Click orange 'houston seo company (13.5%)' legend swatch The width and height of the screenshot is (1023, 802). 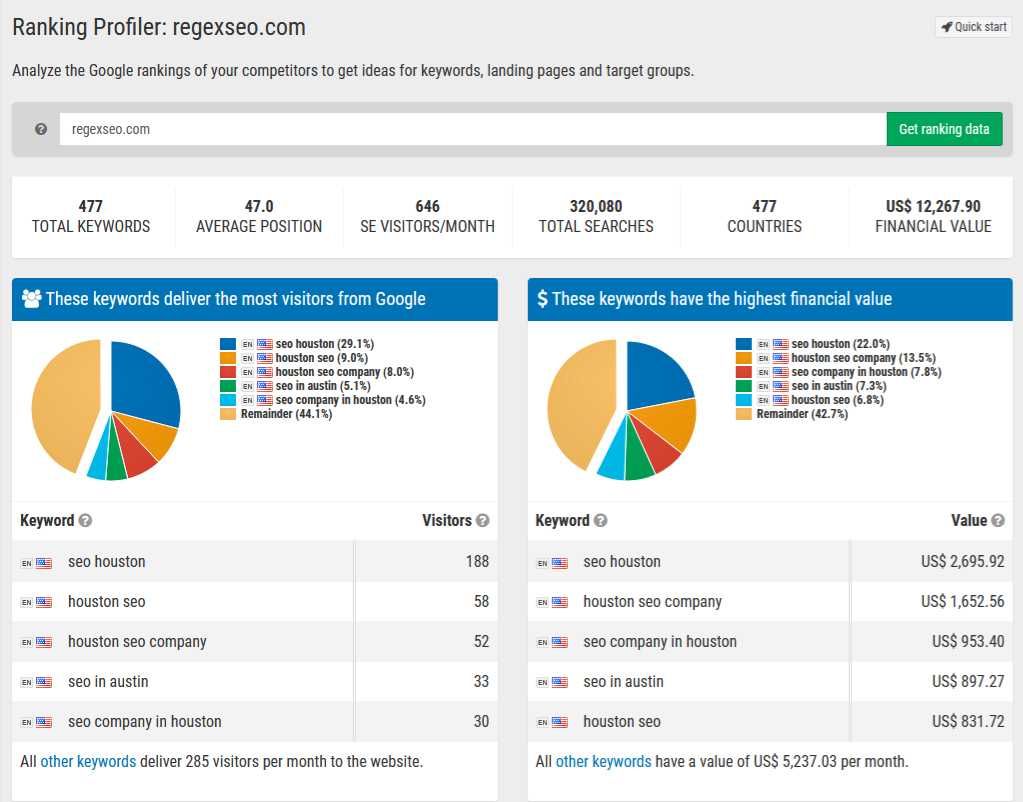(x=744, y=358)
